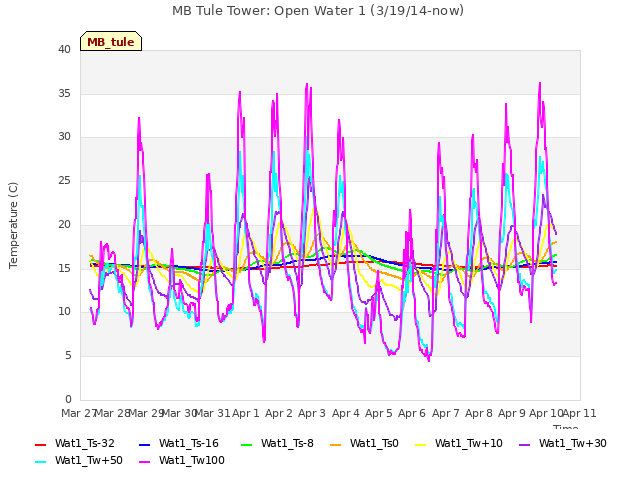
Task: Click the cyan Wat1_Tw+50 legend swatch
Action: [40, 462]
